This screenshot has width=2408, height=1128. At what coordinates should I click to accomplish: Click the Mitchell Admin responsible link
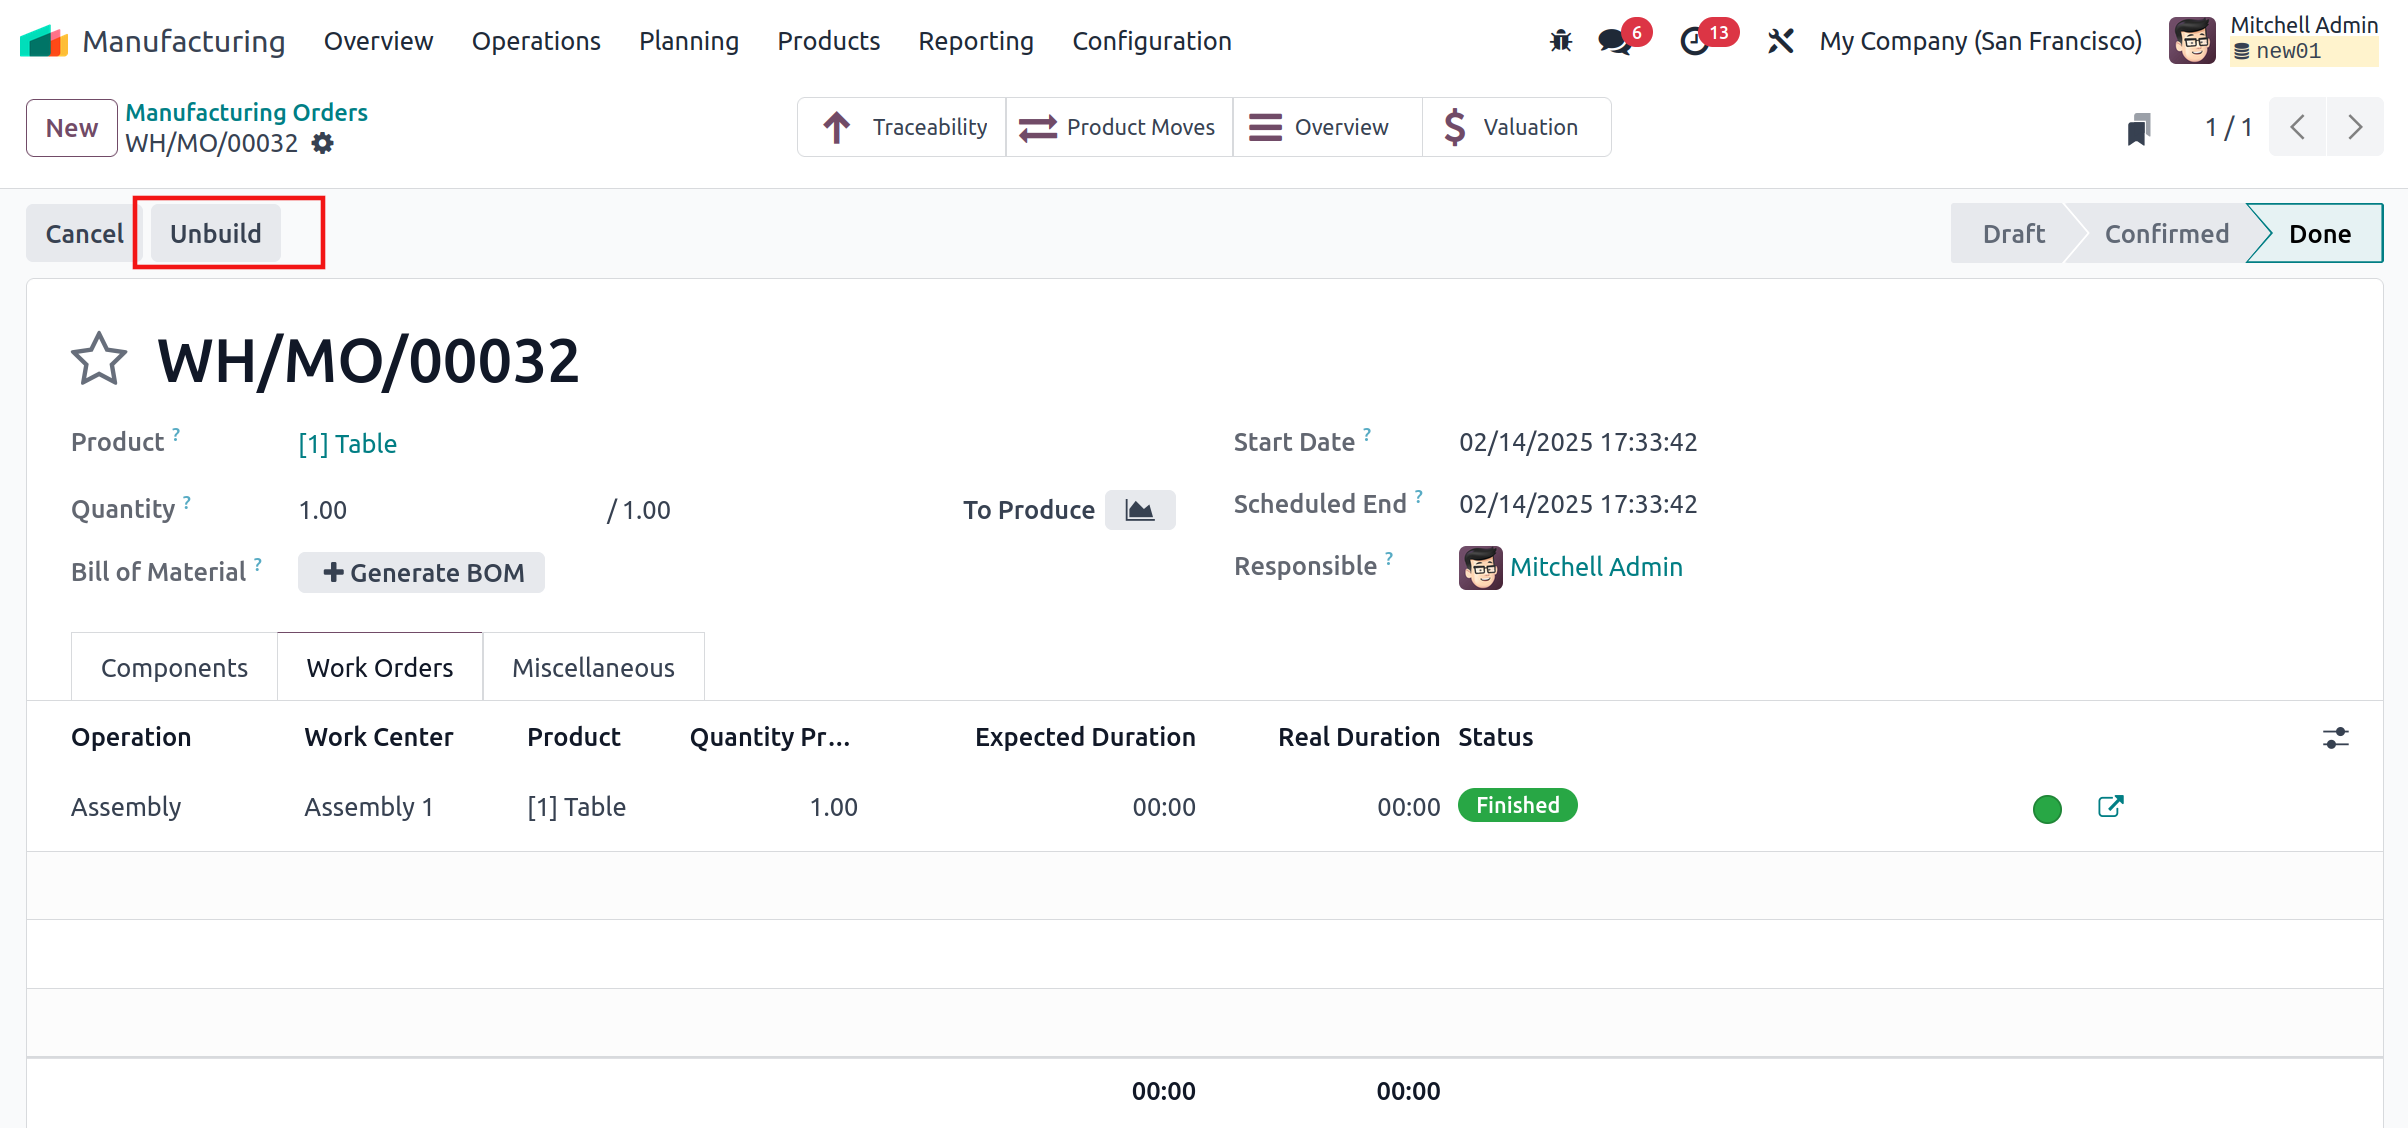coord(1596,567)
